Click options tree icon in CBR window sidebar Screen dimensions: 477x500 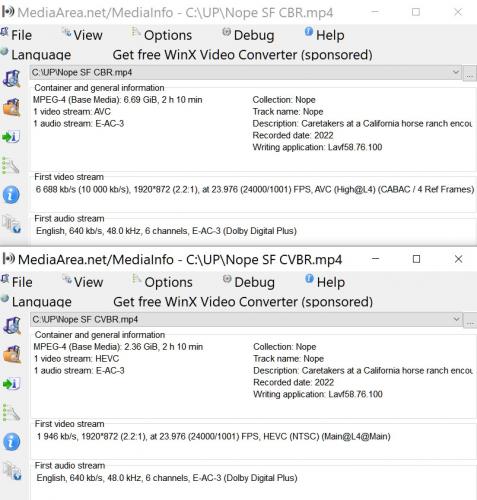tap(11, 165)
